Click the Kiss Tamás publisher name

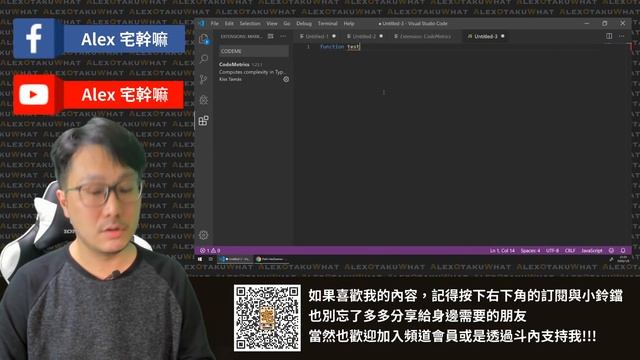click(231, 79)
